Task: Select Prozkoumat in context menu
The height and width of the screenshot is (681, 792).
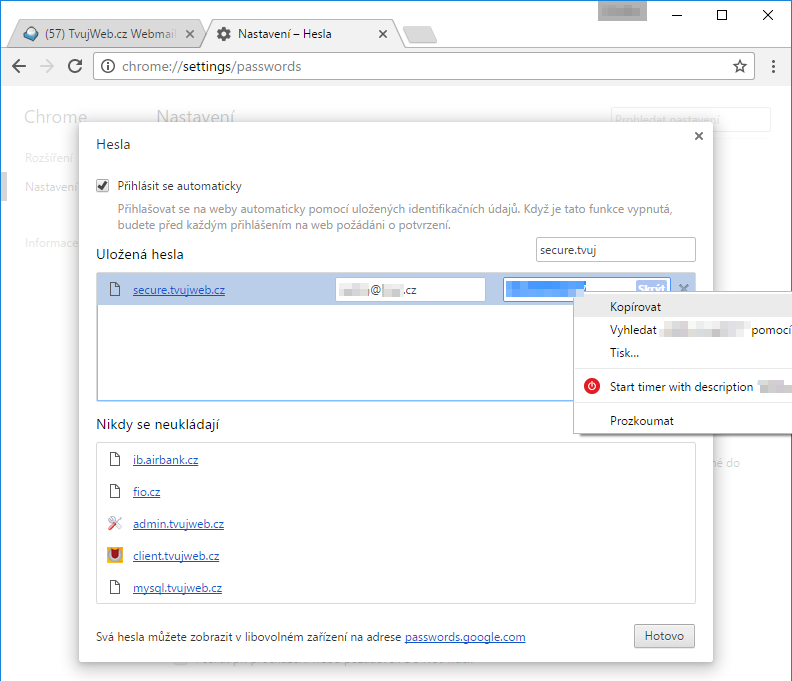Action: click(x=641, y=421)
